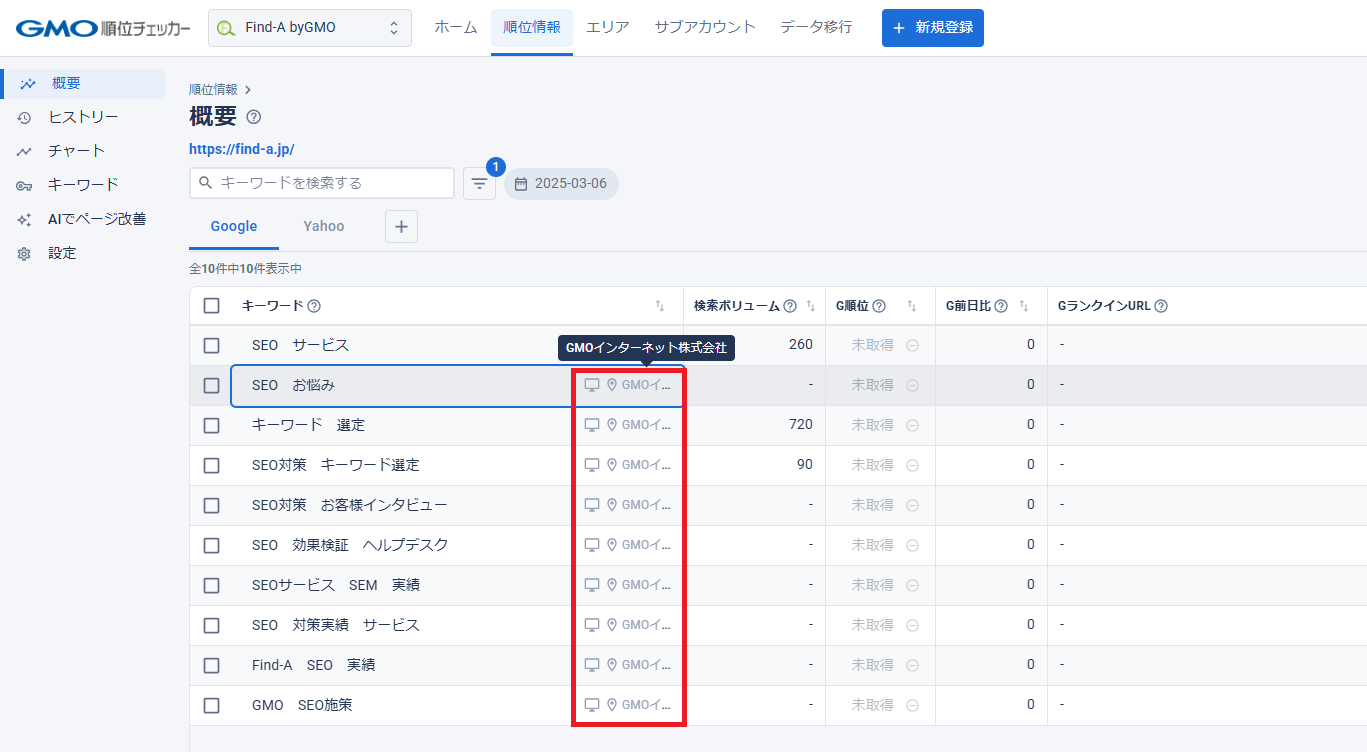Image resolution: width=1367 pixels, height=752 pixels.
Task: Select the Find-A SEO 実績 keyword text
Action: click(x=314, y=665)
